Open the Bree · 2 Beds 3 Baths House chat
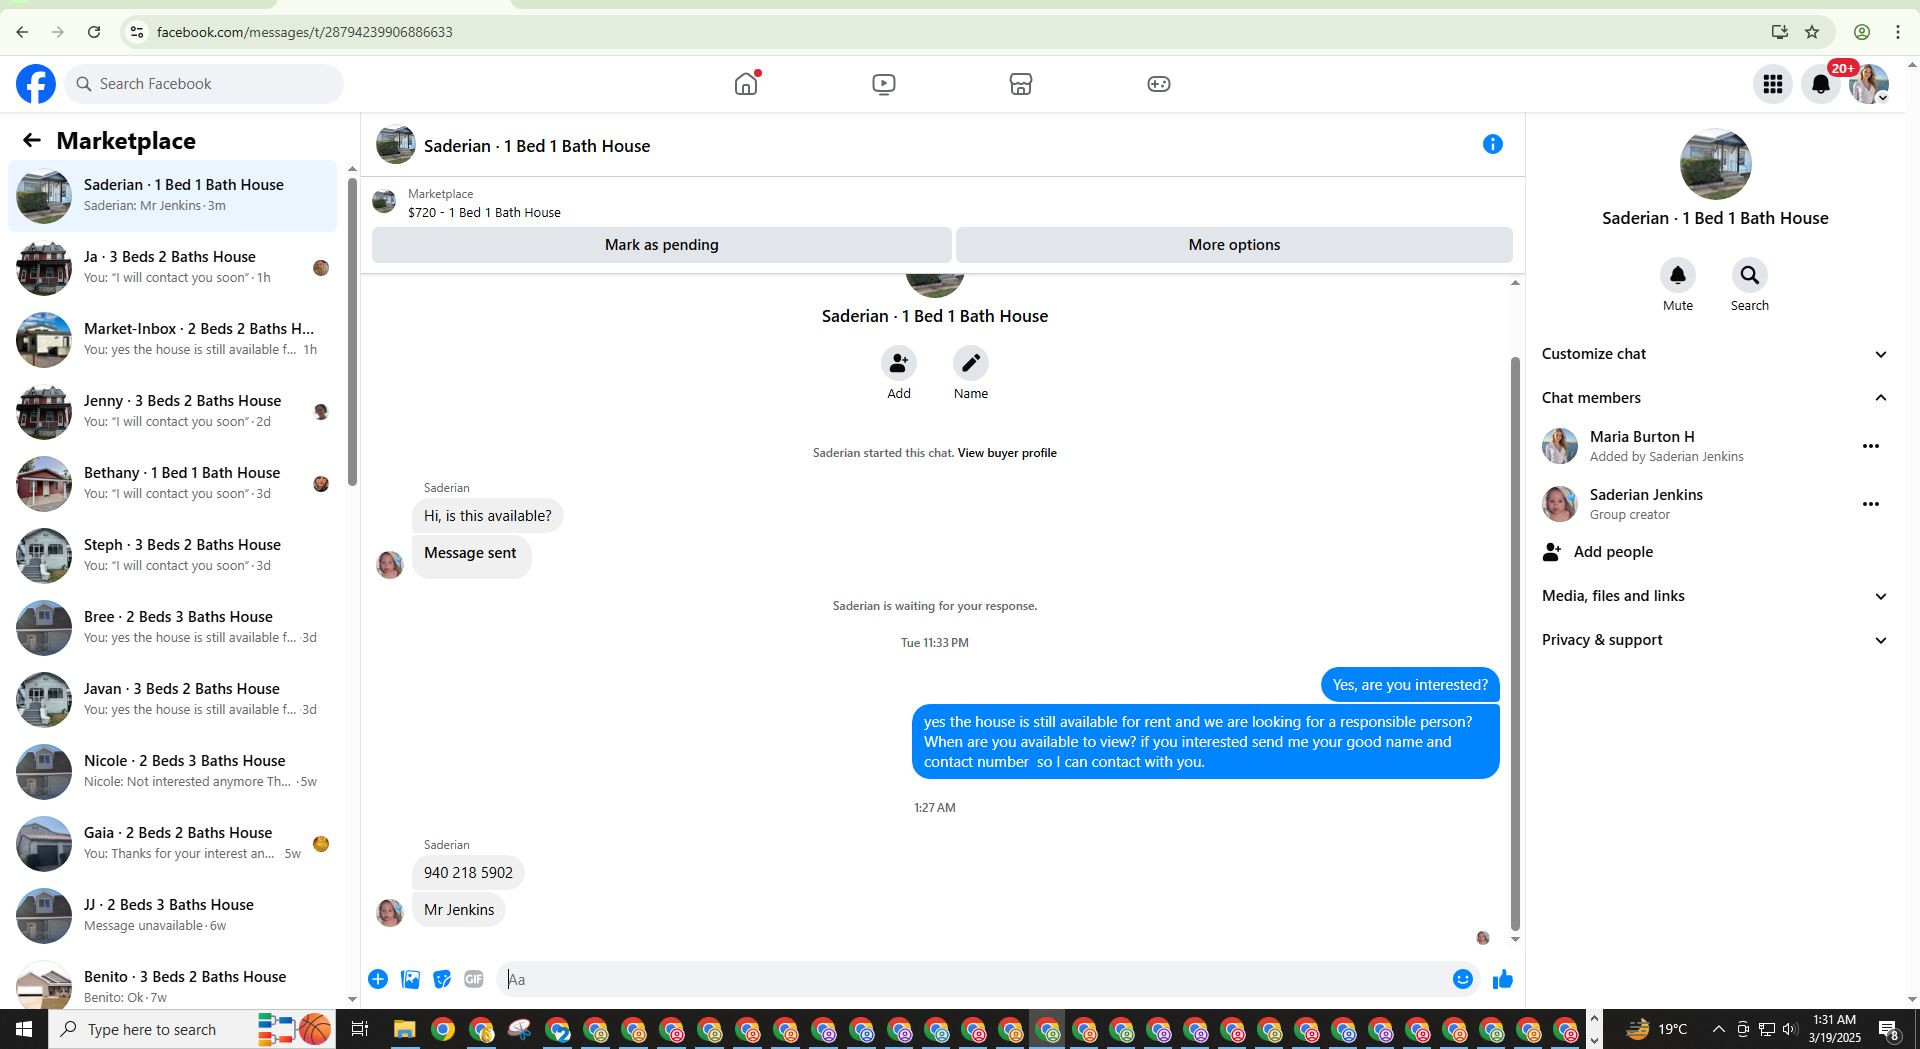The image size is (1920, 1049). (172, 627)
